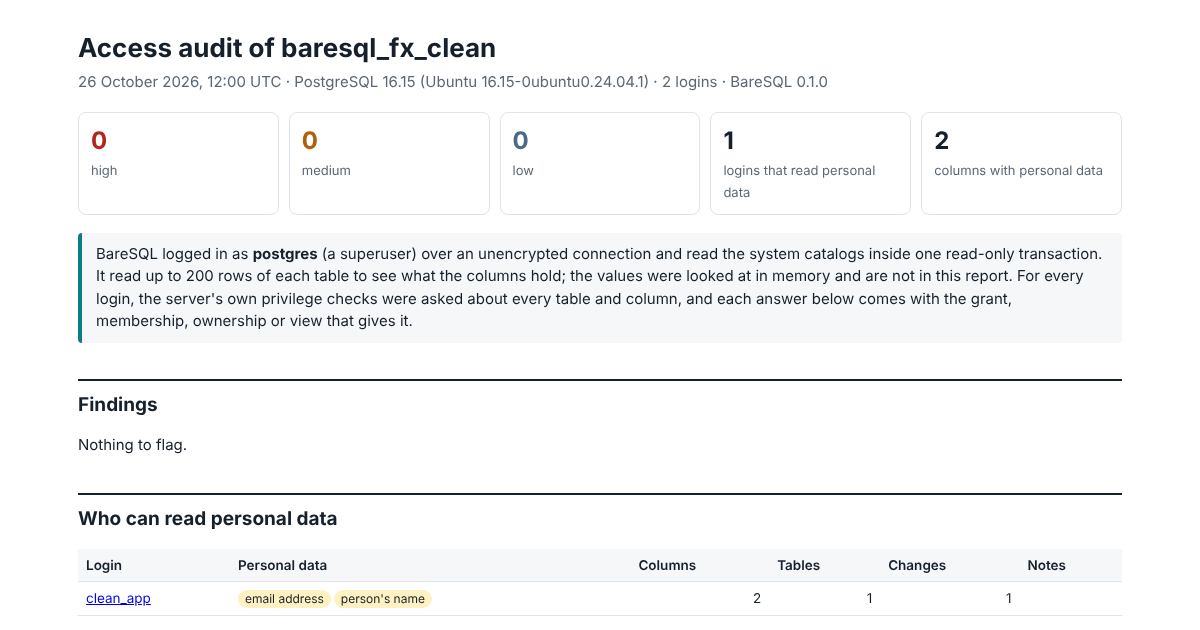The image size is (1200, 630).
Task: Click the report date and PostgreSQL version line
Action: [x=453, y=82]
